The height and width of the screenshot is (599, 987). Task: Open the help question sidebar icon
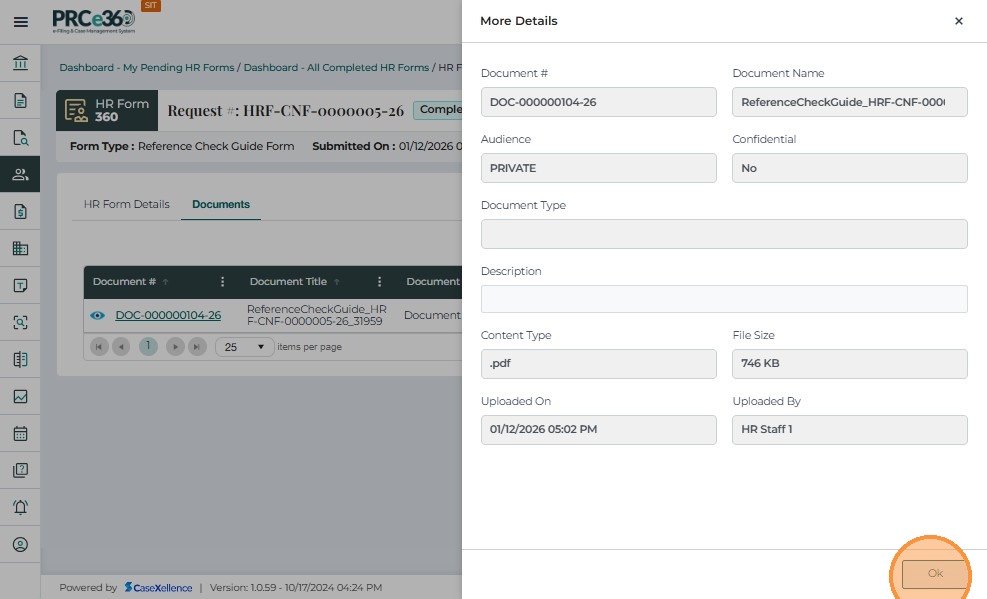[x=20, y=470]
